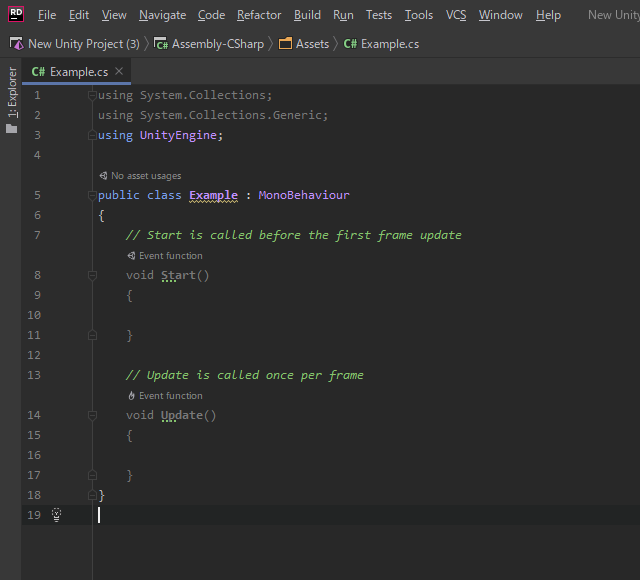This screenshot has width=640, height=580.
Task: Click the 'No asset usages' code lens
Action: (x=146, y=176)
